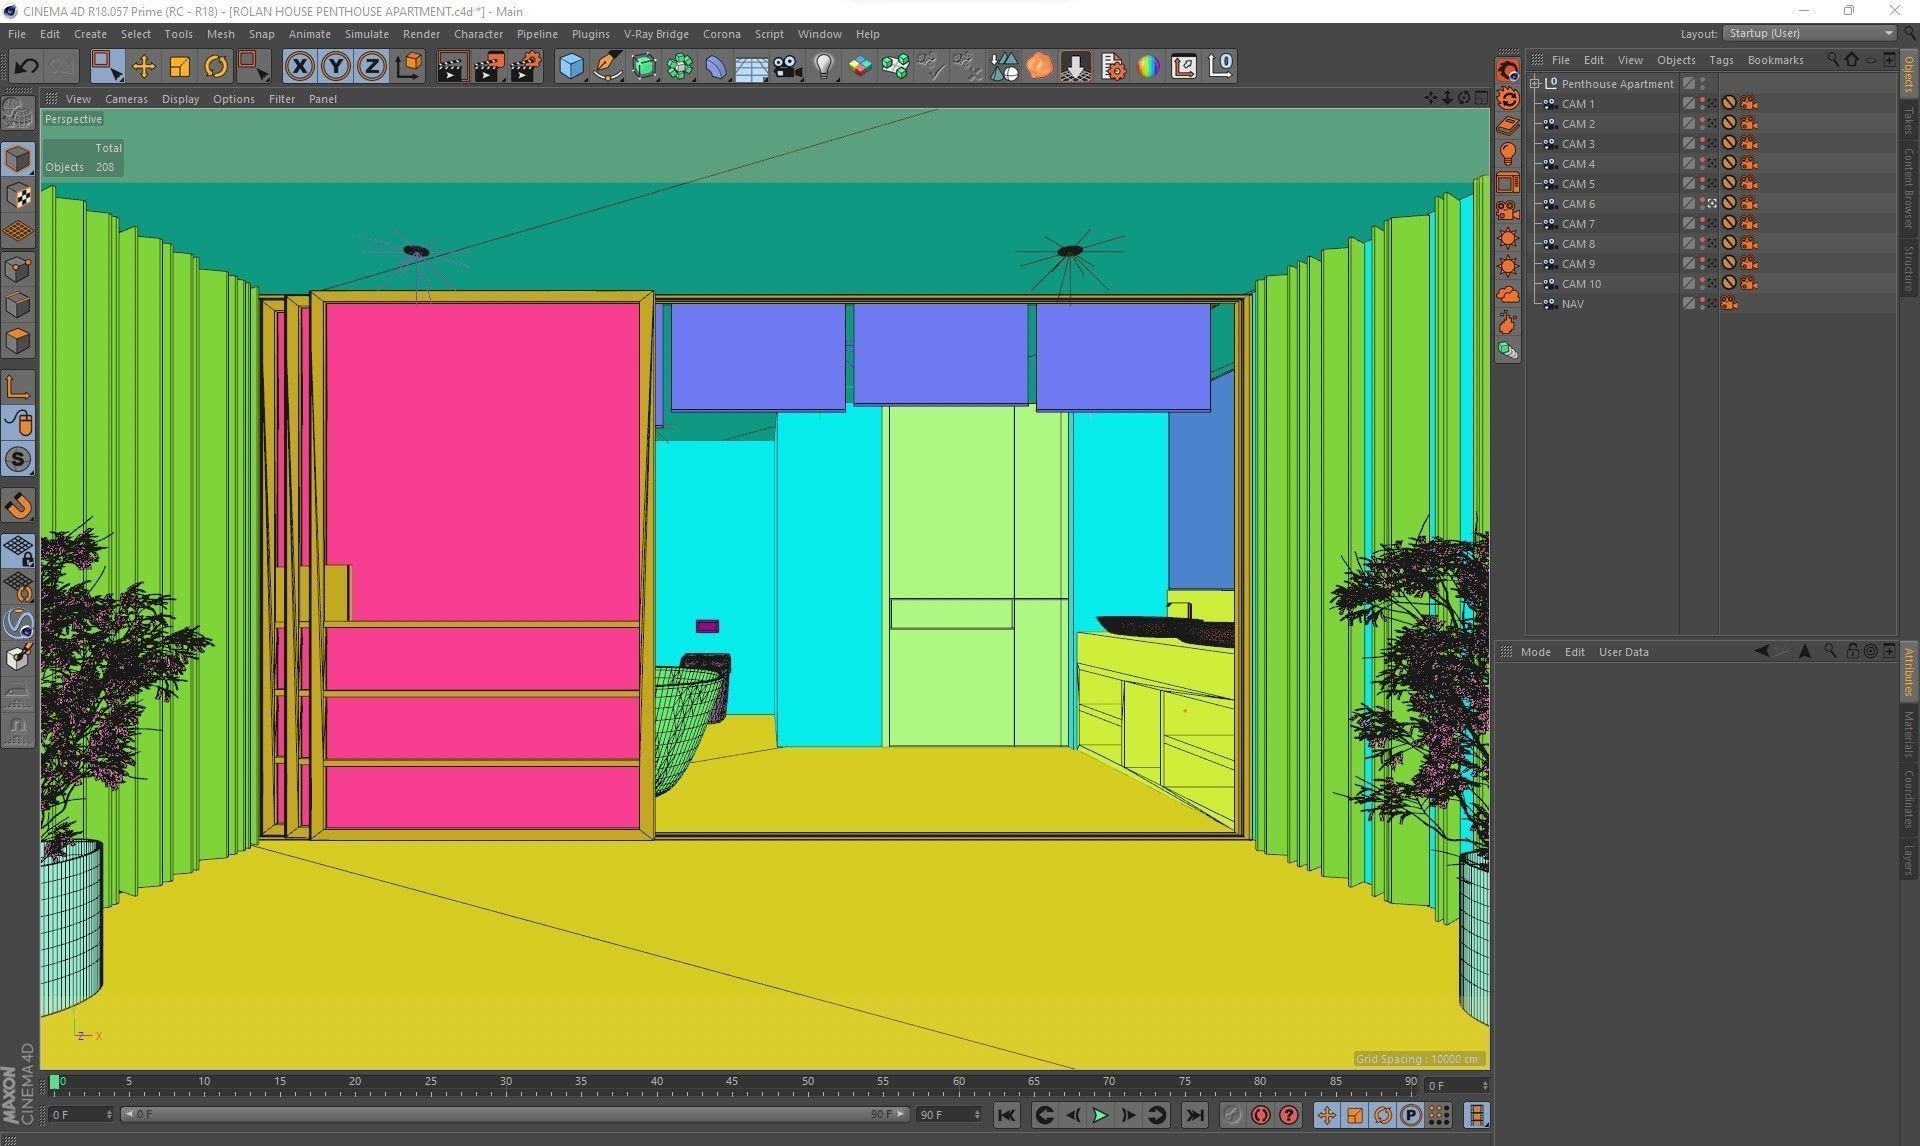
Task: Open Object Manager Bookmarks menu
Action: point(1775,60)
